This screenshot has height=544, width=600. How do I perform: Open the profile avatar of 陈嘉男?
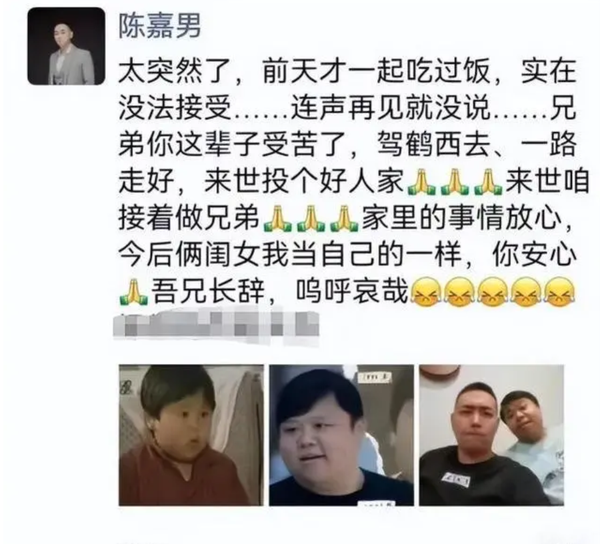point(66,46)
